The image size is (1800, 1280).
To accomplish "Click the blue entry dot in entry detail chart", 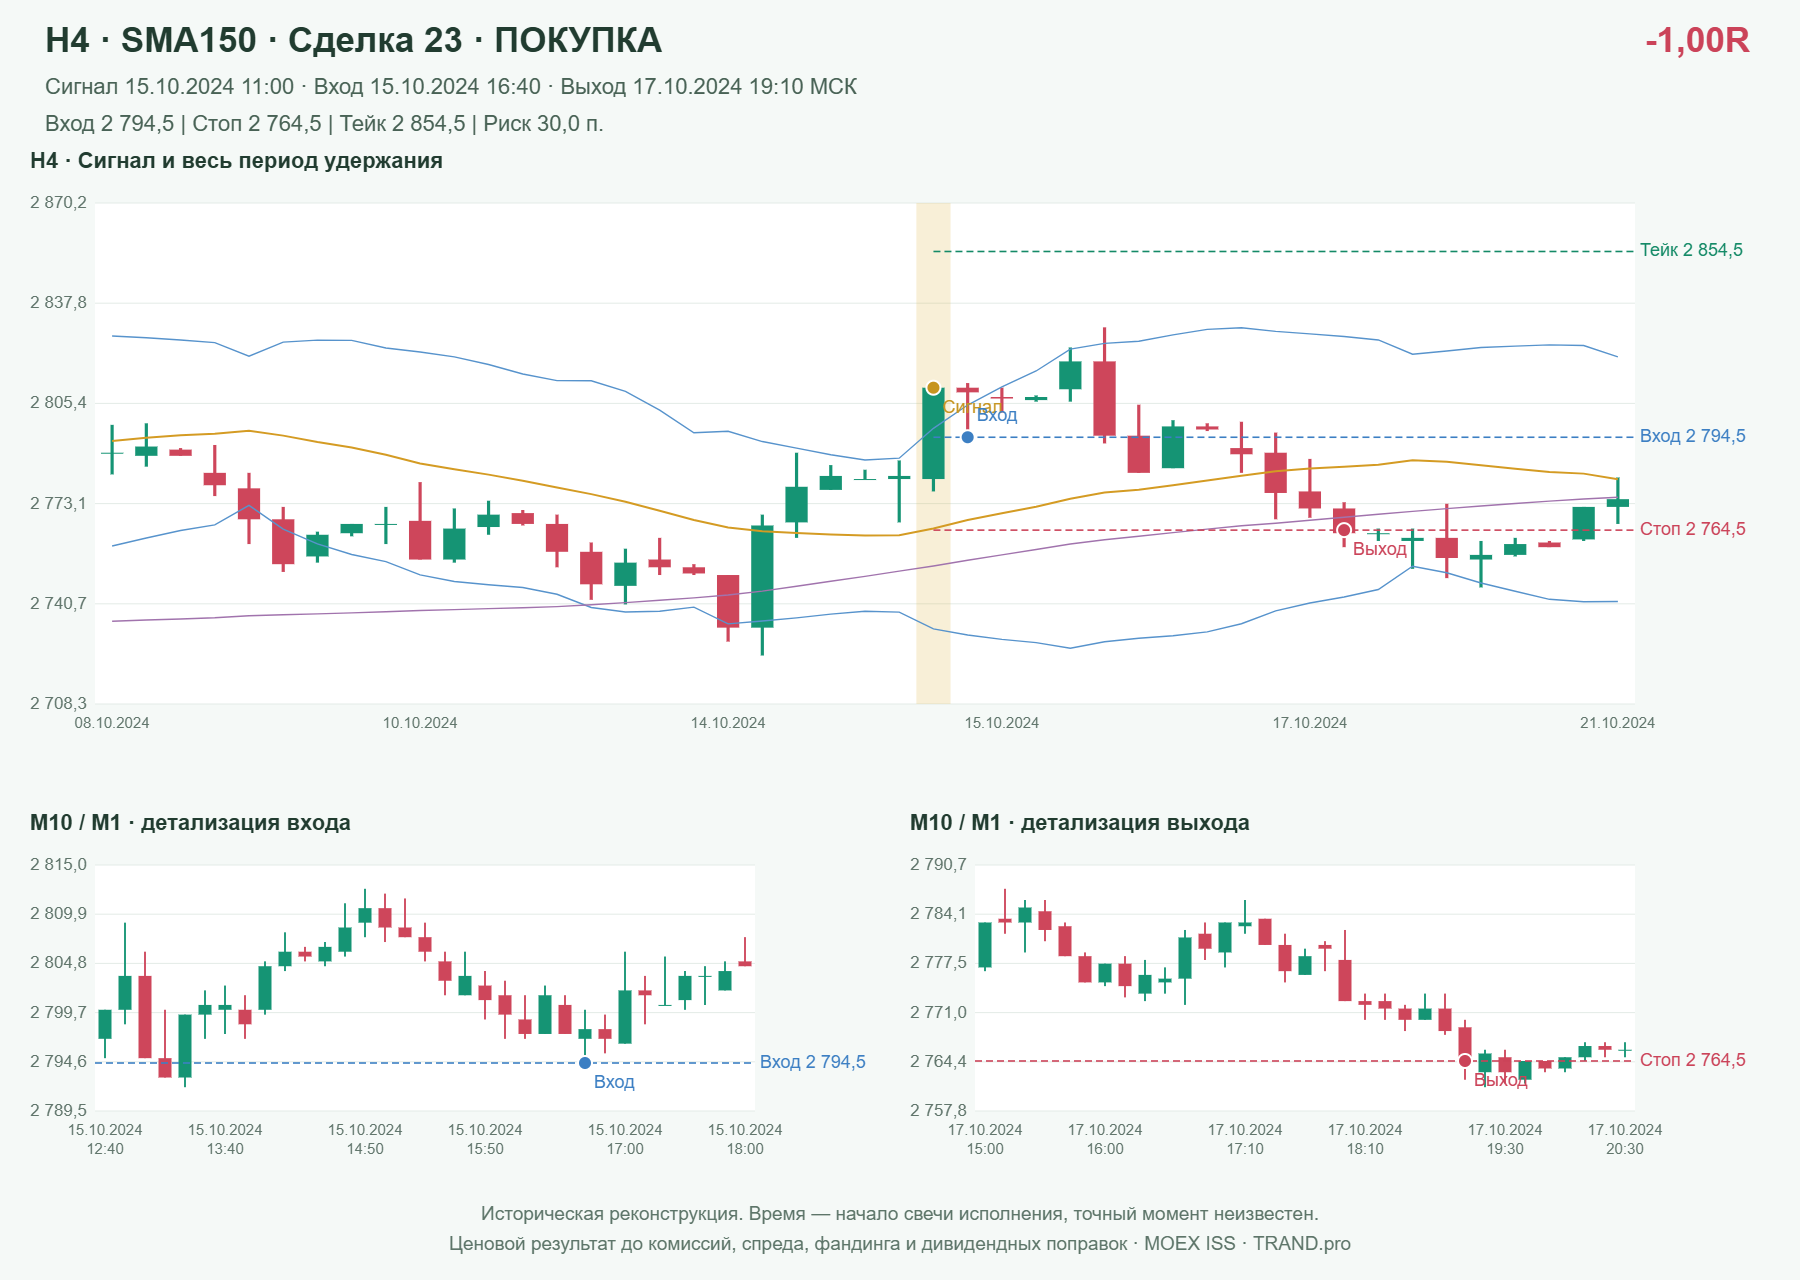I will click(585, 1063).
